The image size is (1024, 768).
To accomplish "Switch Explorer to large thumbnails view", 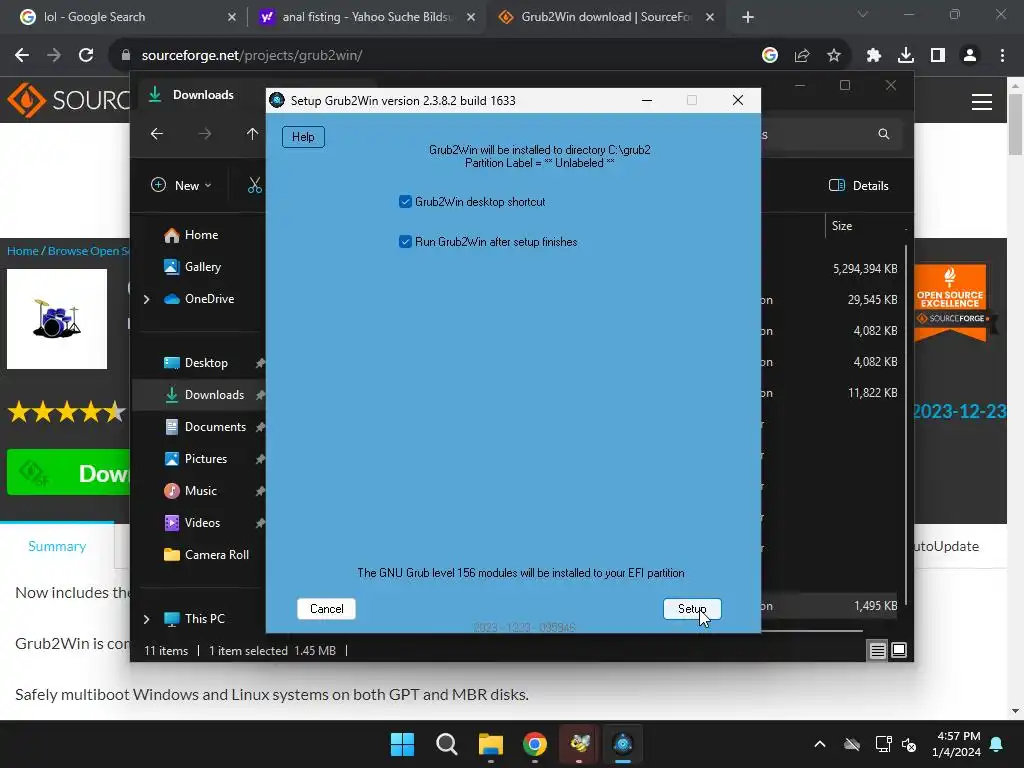I will [x=899, y=650].
